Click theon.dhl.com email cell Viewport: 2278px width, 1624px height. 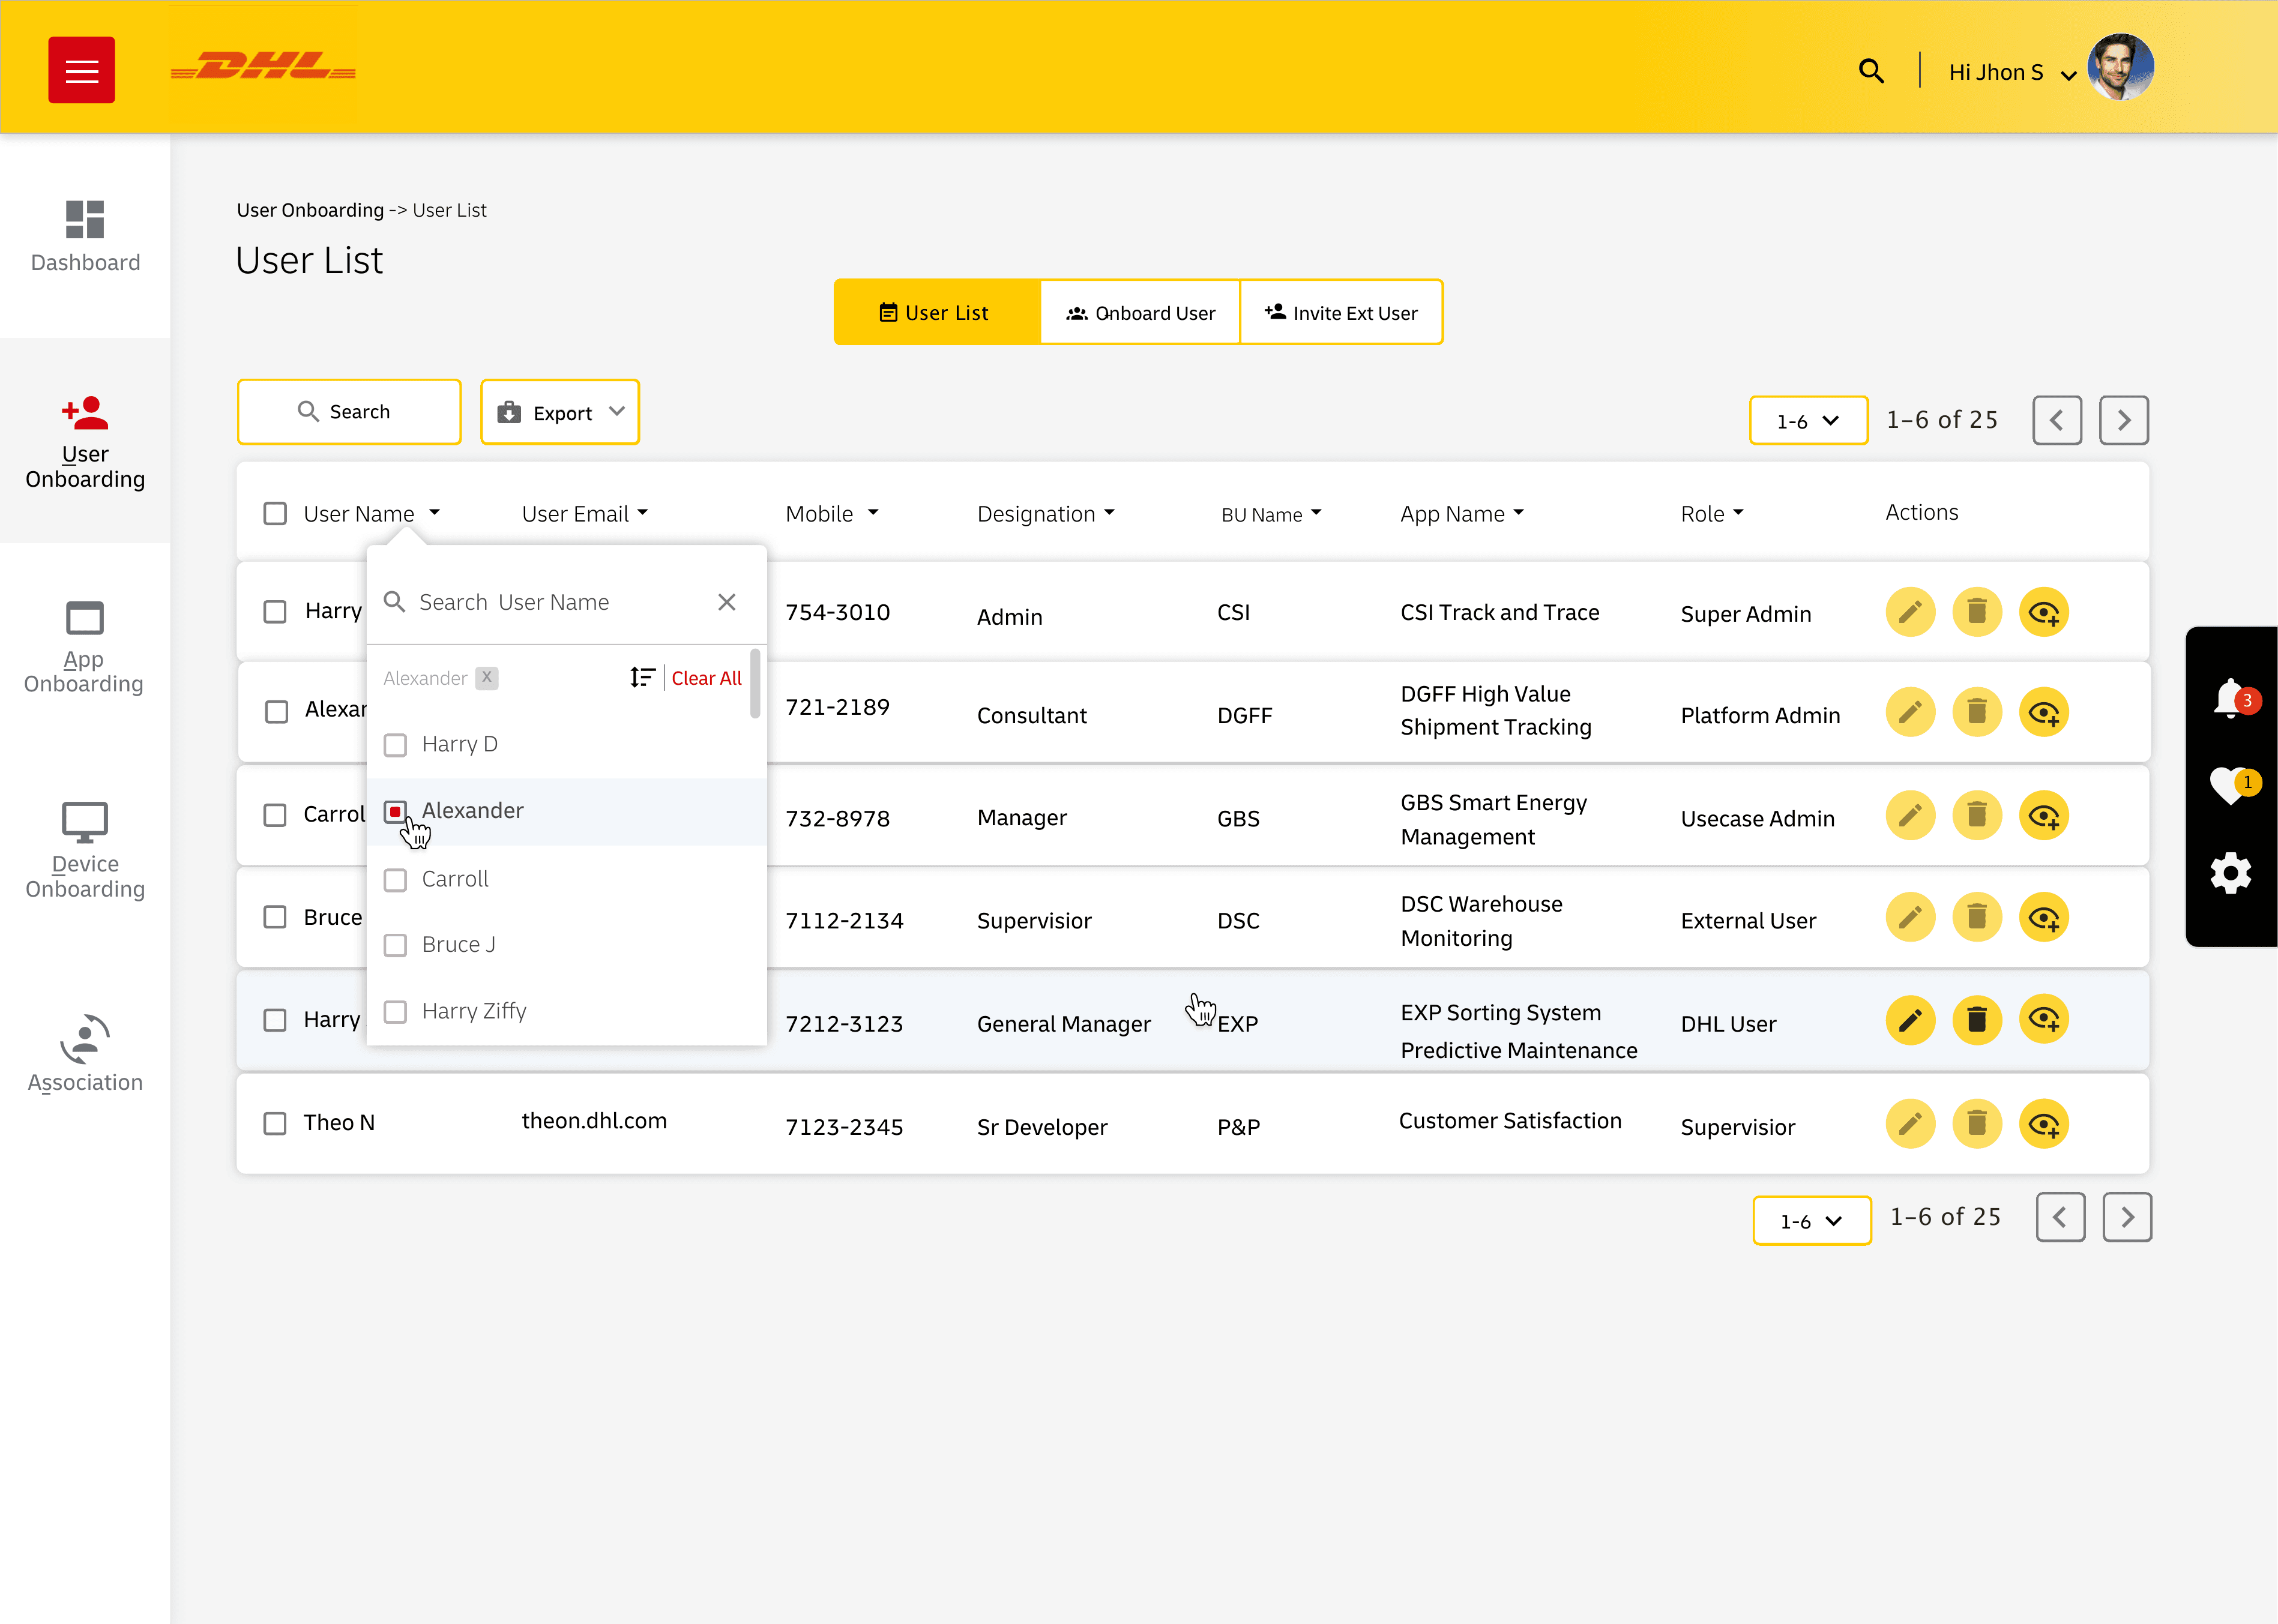pos(594,1121)
